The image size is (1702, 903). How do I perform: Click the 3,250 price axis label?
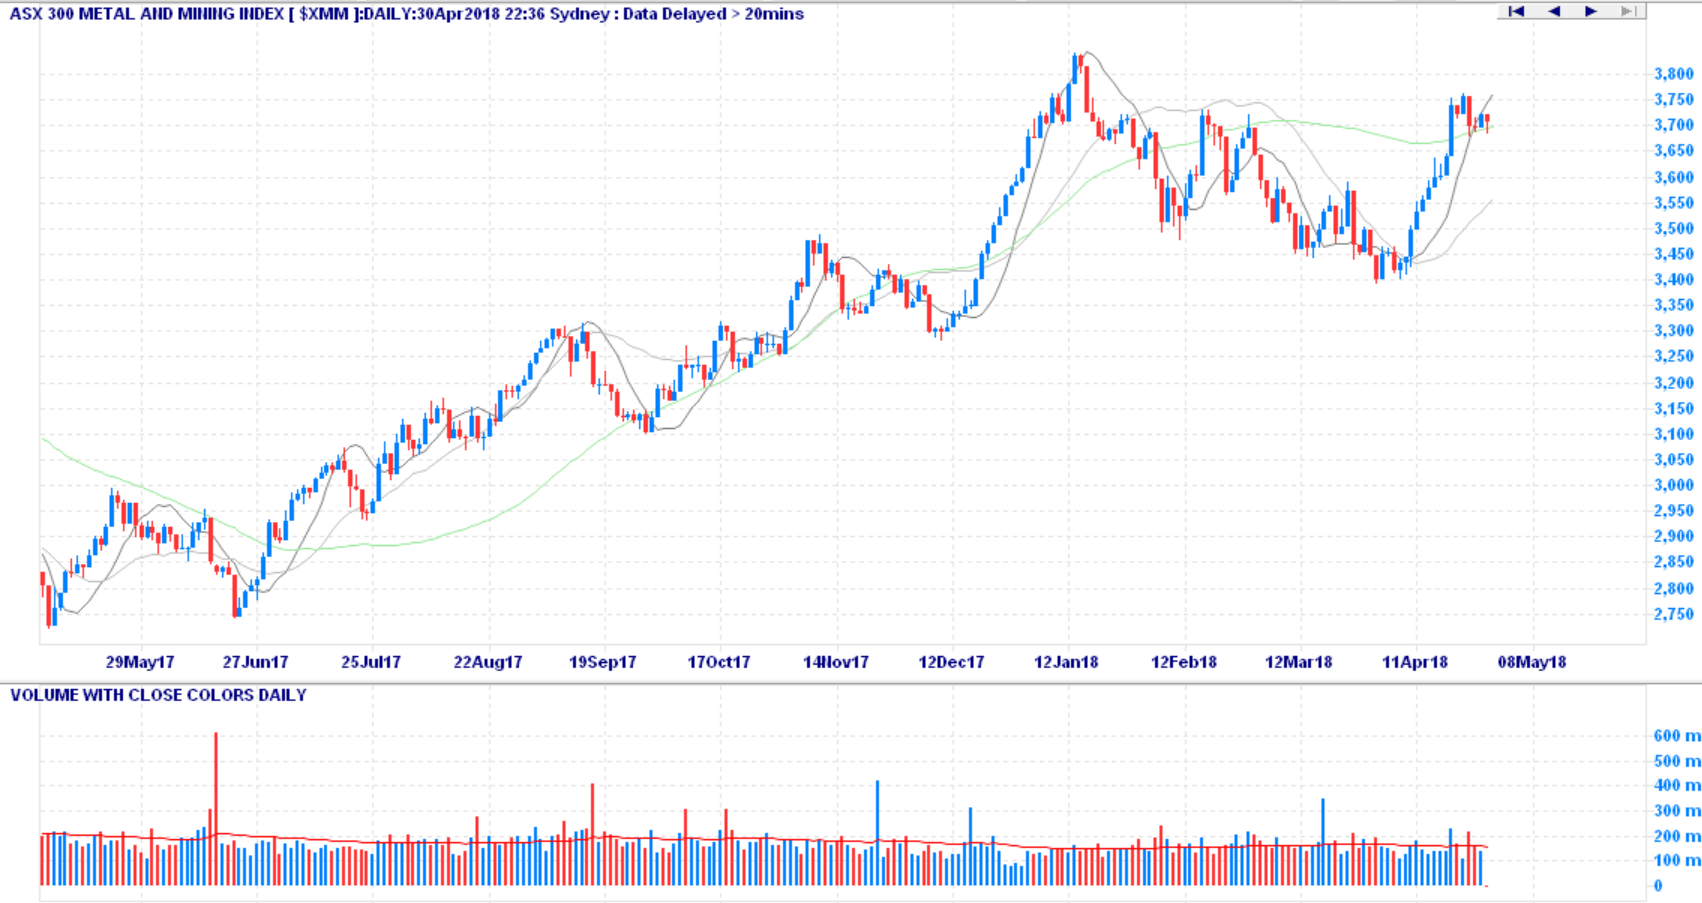tap(1674, 356)
